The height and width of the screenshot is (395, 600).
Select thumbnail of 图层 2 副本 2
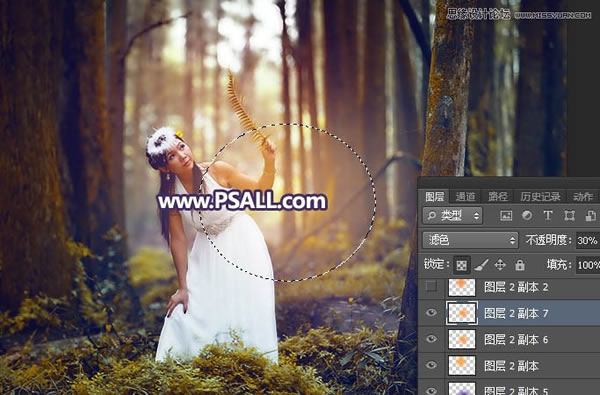462,287
